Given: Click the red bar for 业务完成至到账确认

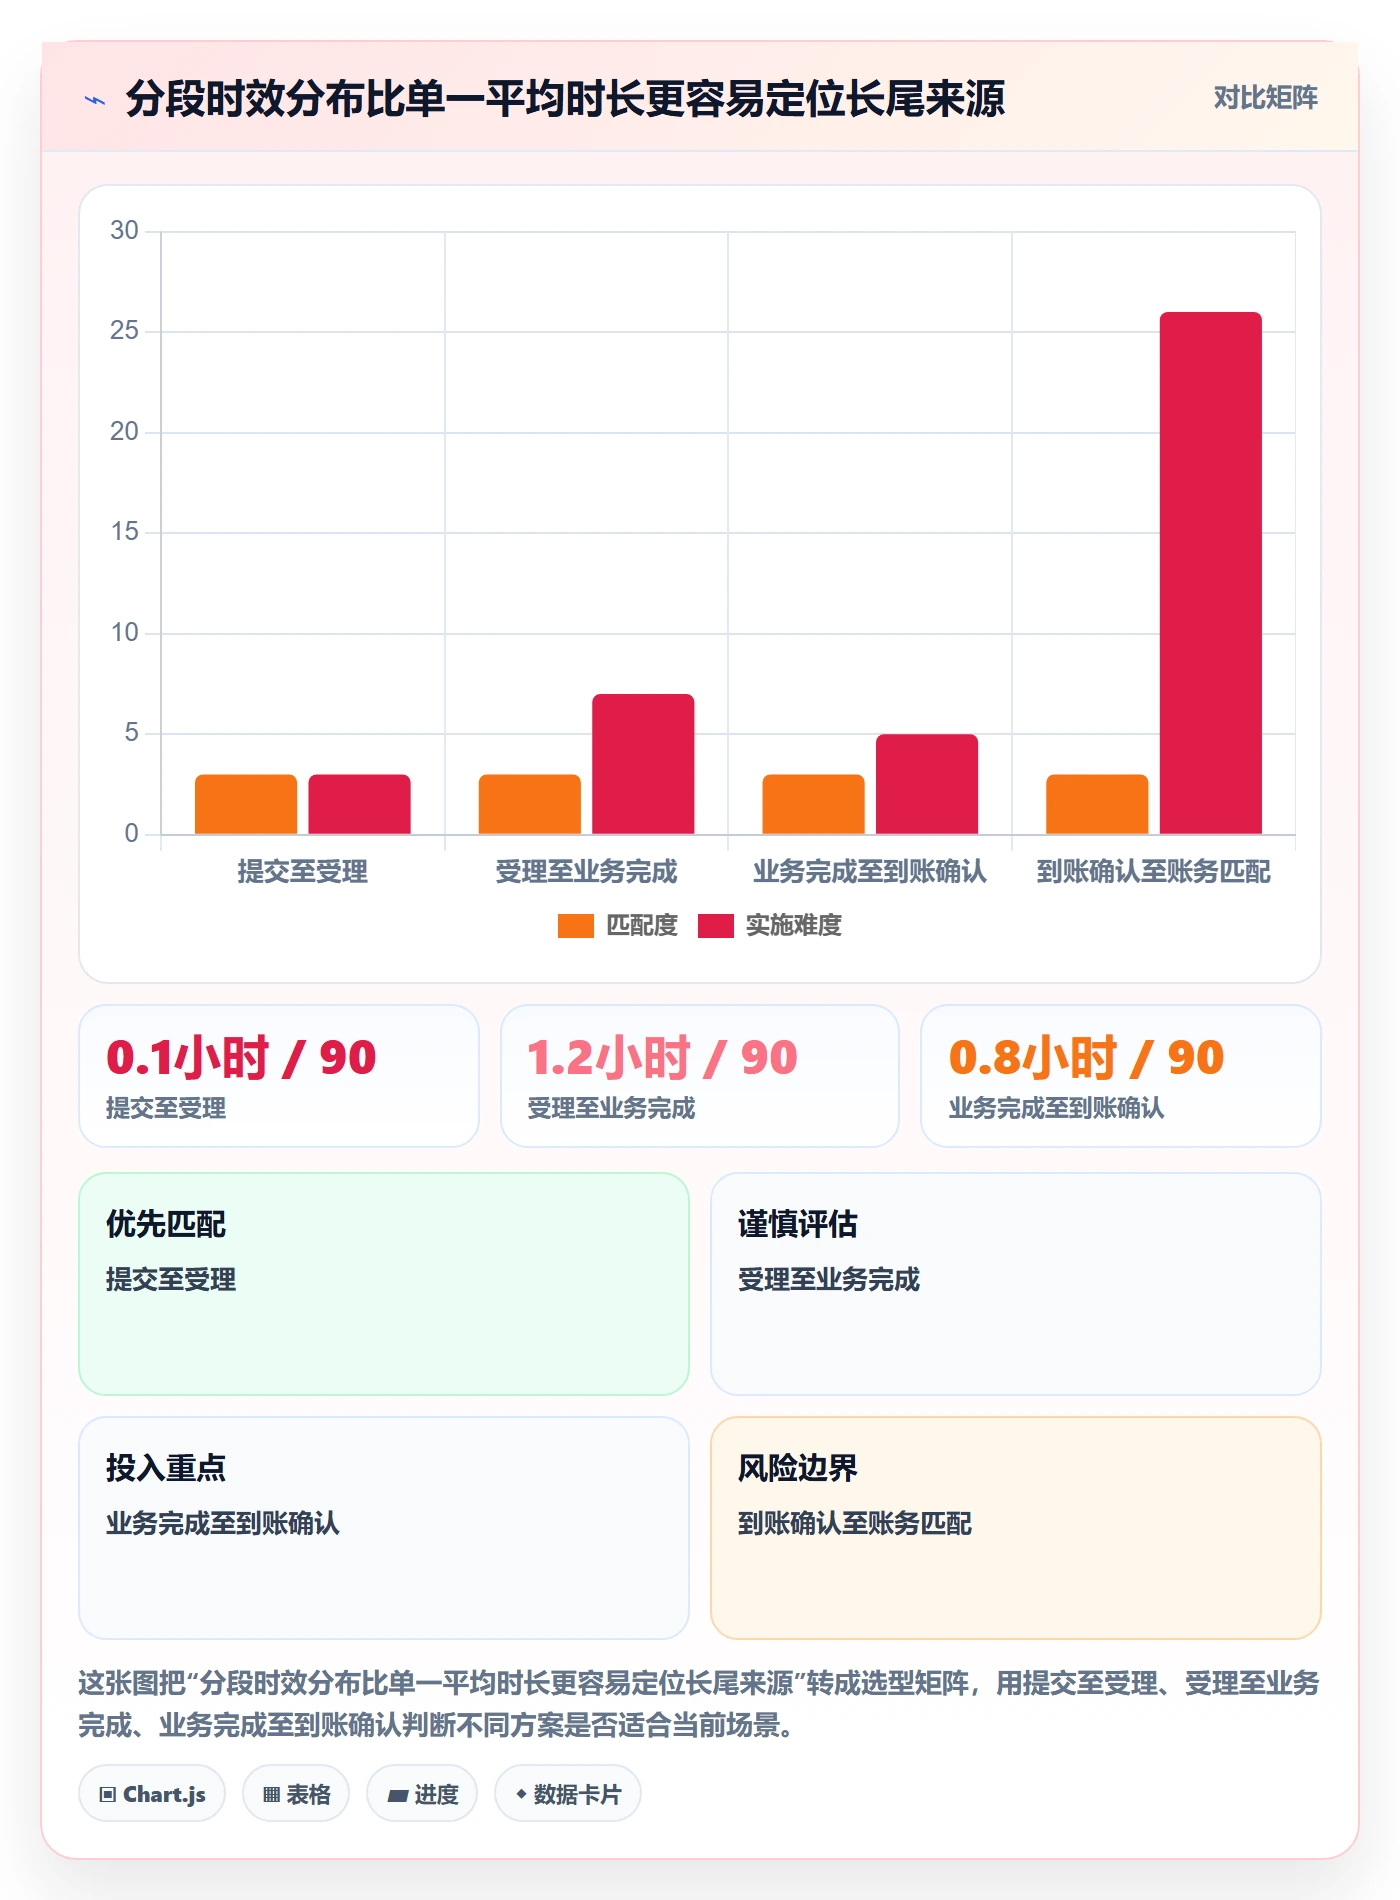Looking at the screenshot, I should [927, 784].
